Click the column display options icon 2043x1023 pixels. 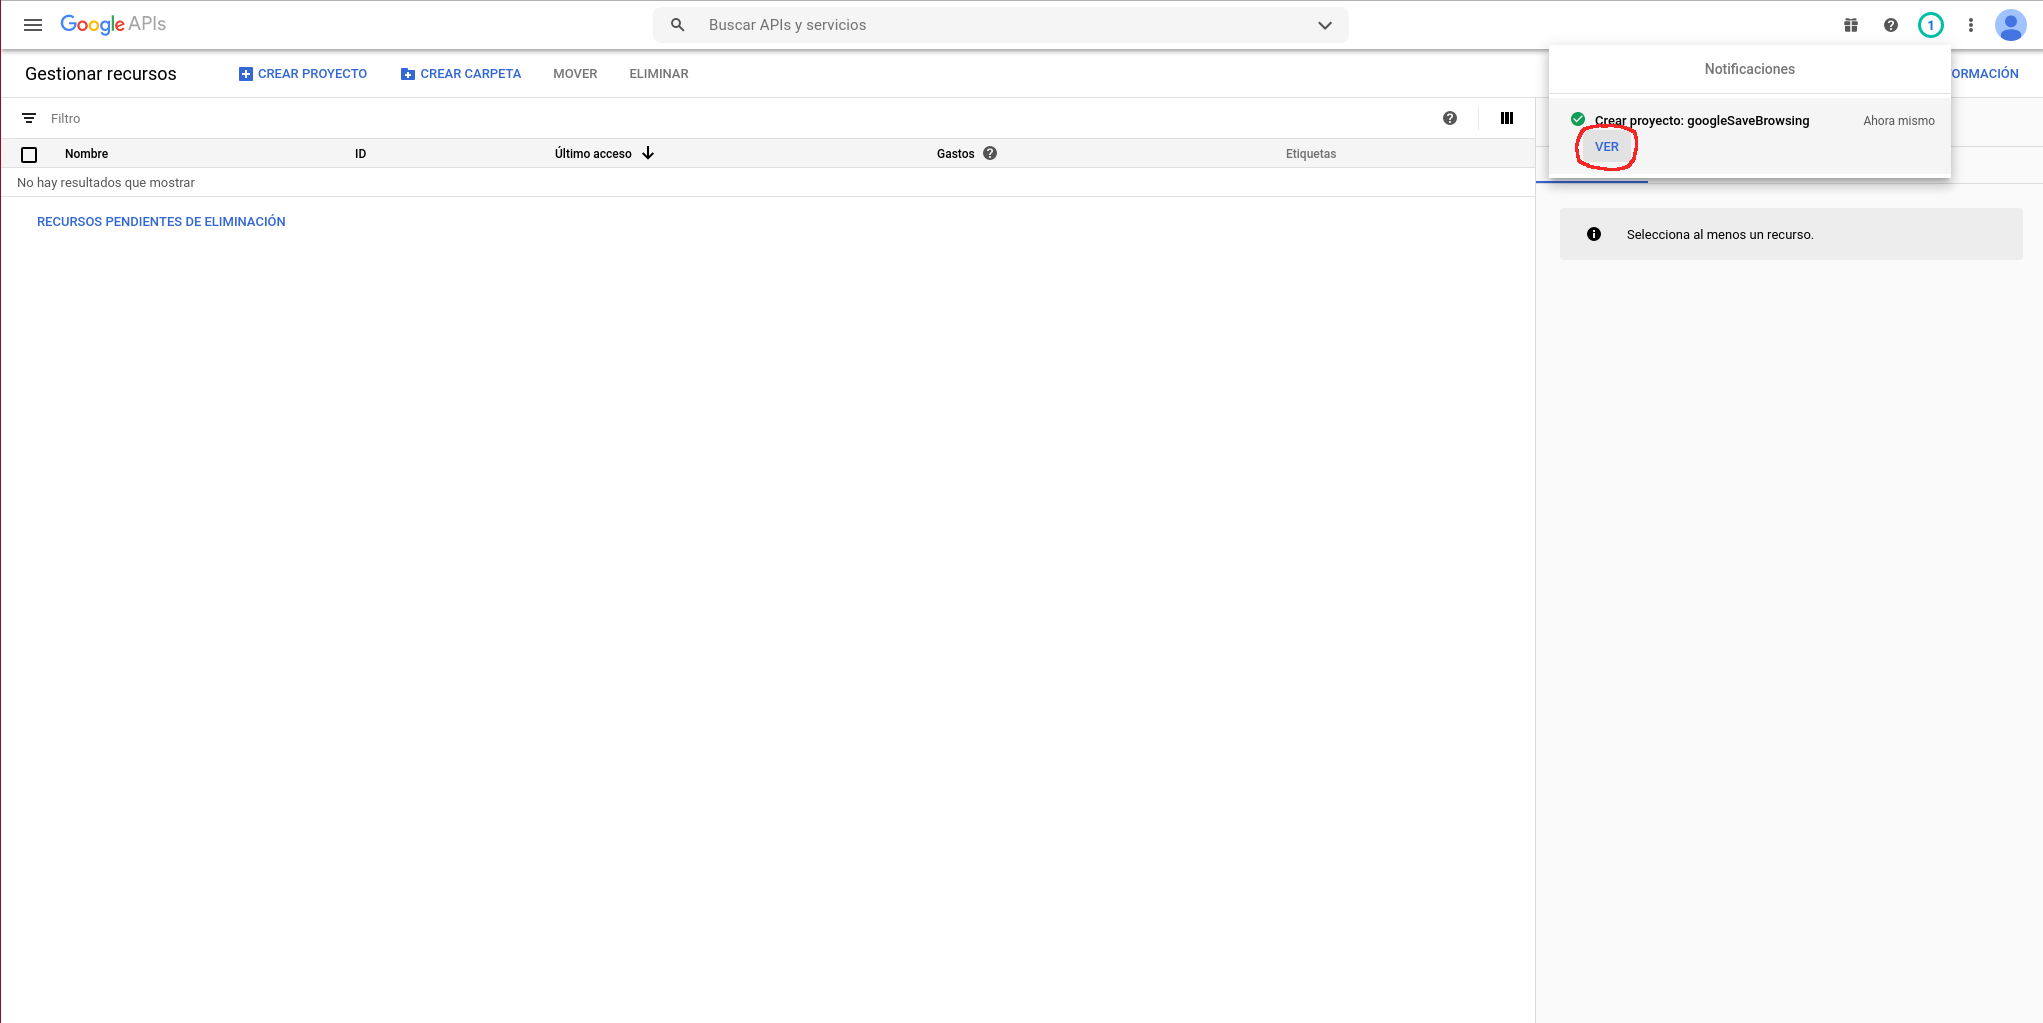coord(1507,118)
